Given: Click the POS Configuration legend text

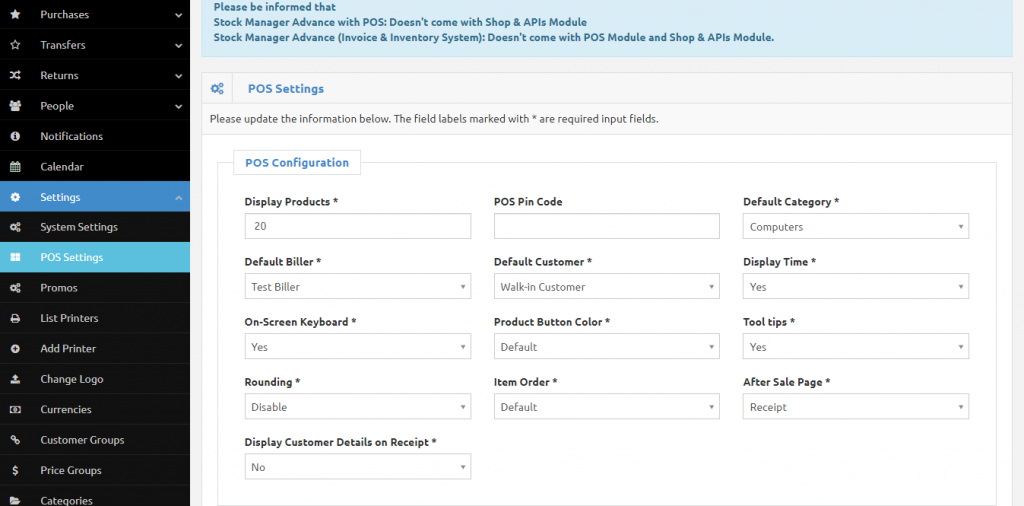Looking at the screenshot, I should click(x=296, y=163).
